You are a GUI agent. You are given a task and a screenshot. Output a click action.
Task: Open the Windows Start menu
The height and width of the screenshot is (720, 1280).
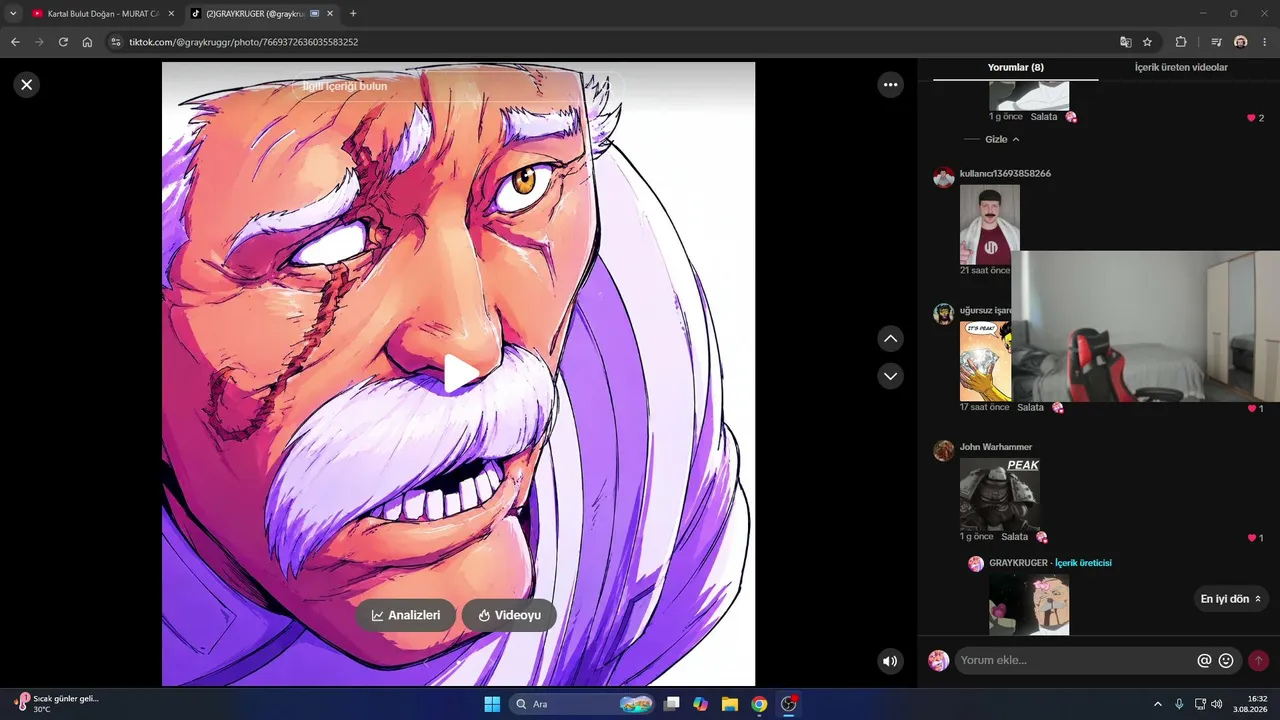[492, 704]
